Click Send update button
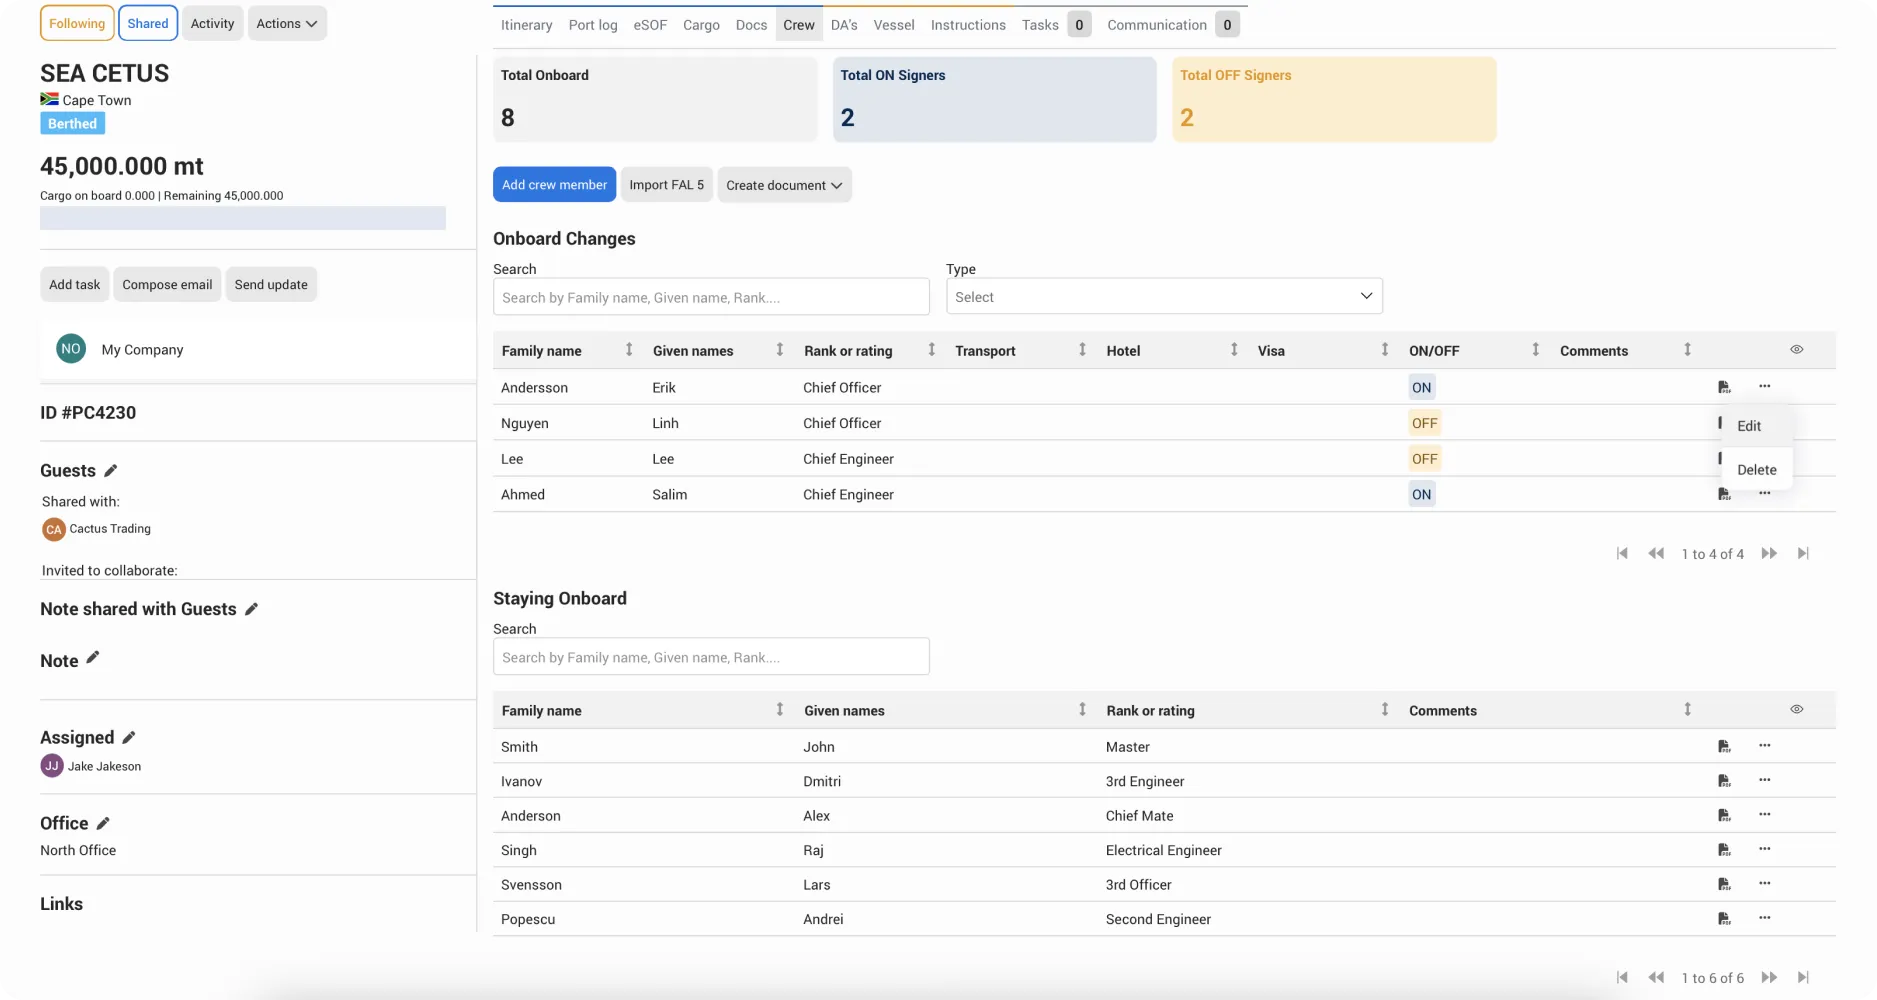Screen dimensions: 1877x1000 (x=271, y=284)
